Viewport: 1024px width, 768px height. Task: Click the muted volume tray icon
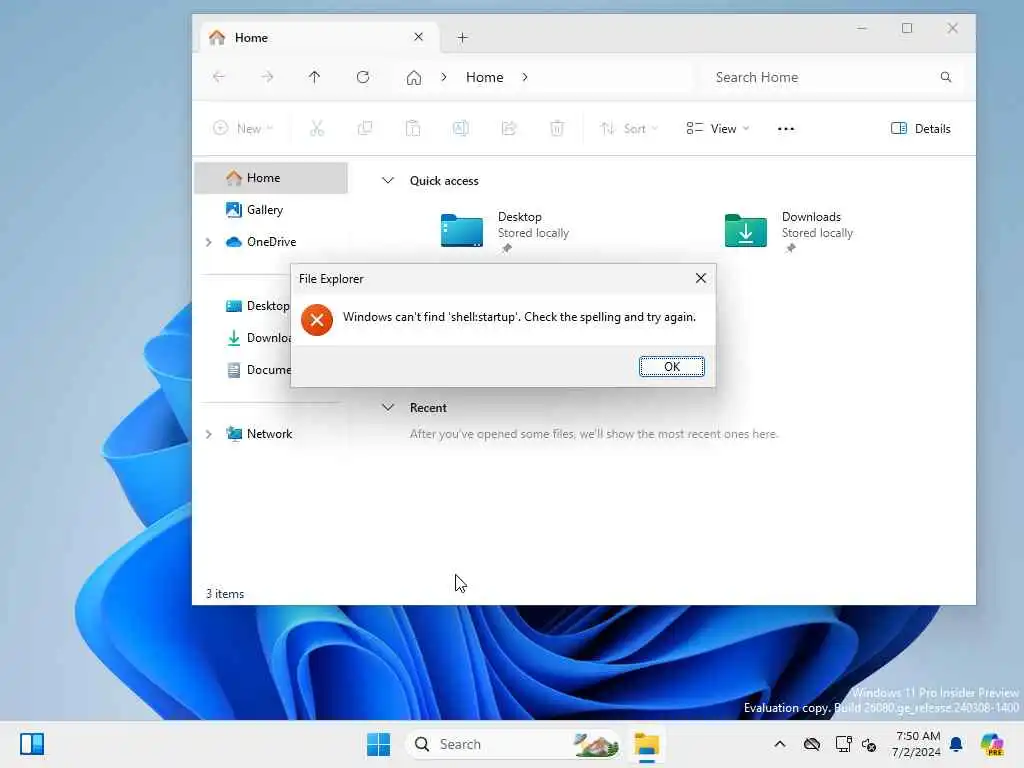[x=869, y=744]
